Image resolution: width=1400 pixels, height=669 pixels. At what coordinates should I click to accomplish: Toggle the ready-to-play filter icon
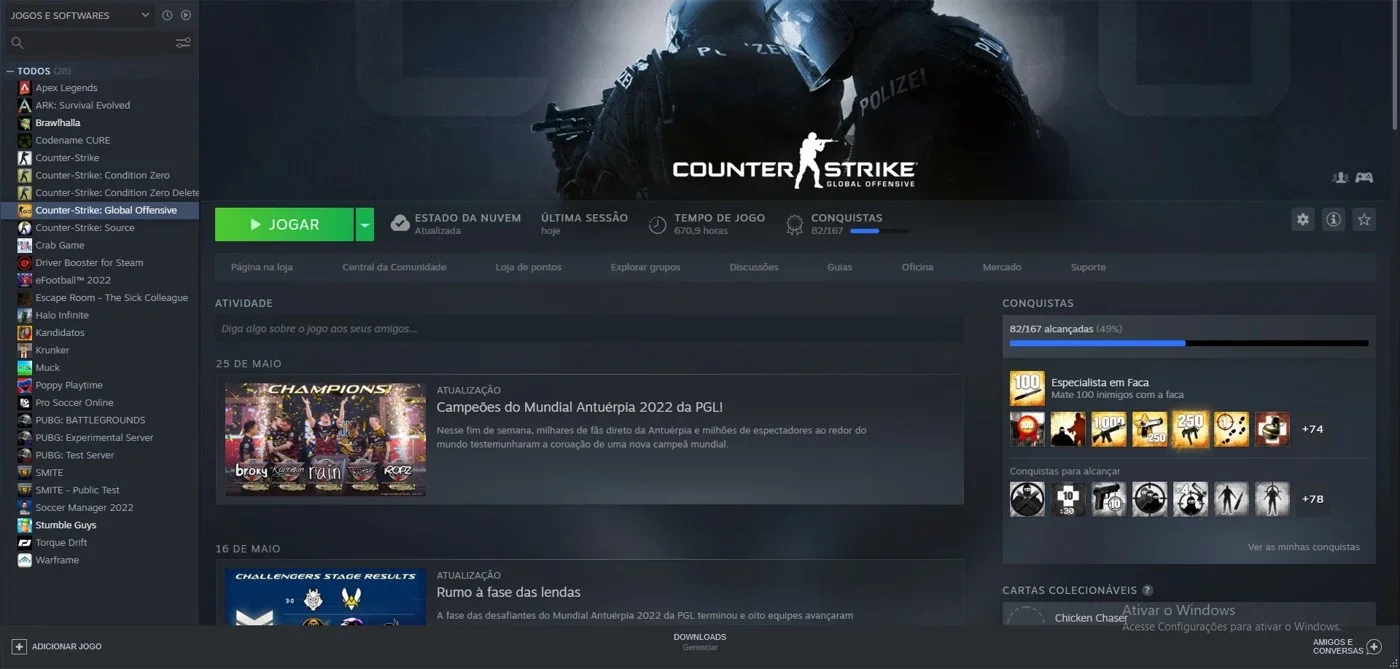click(186, 15)
